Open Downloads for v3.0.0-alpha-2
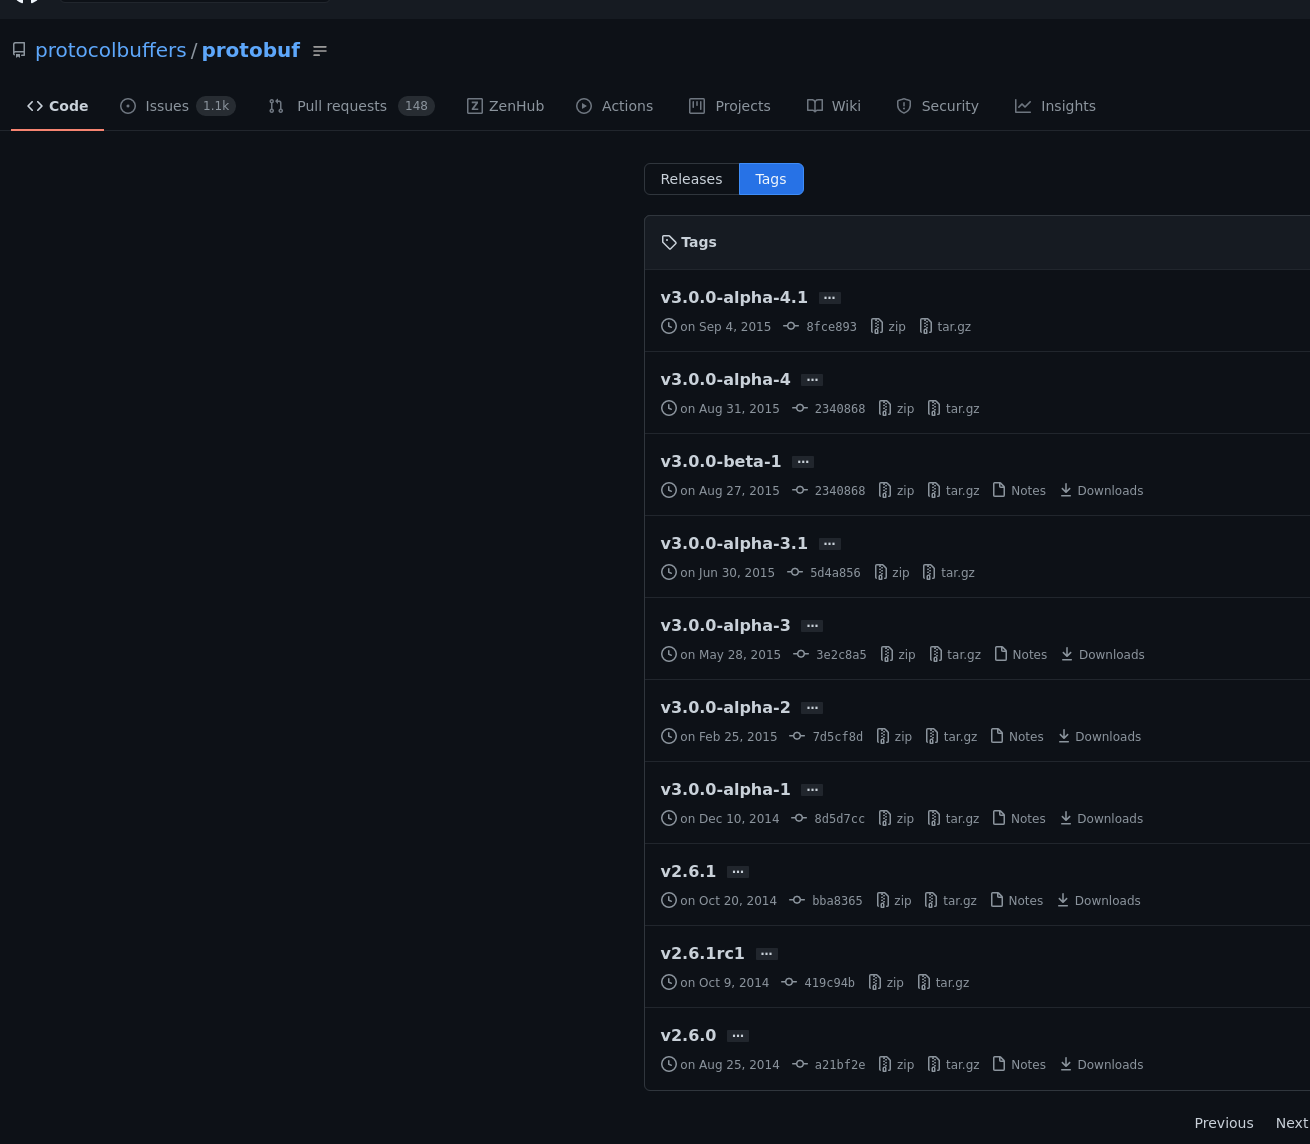1310x1144 pixels. point(1099,737)
